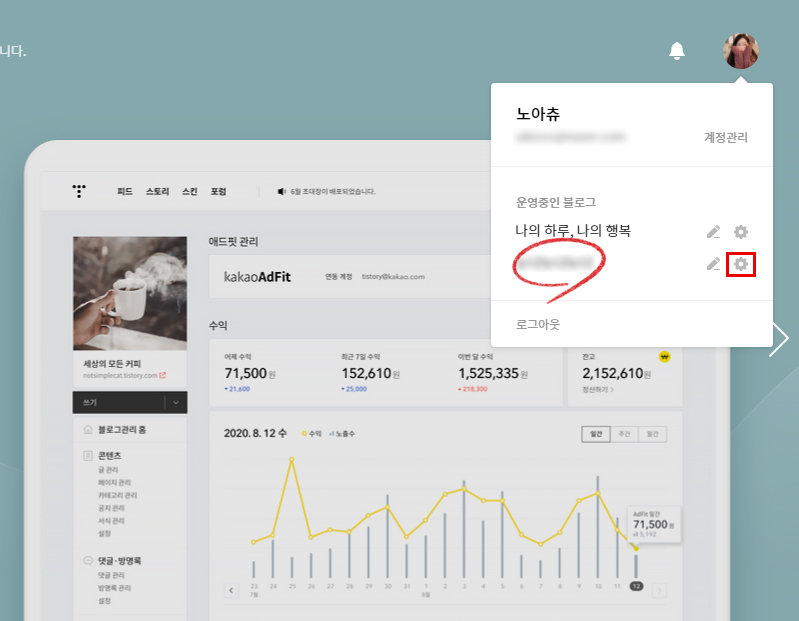Viewport: 799px width, 621px height.
Task: Switch chart to 일간 tab
Action: [596, 434]
